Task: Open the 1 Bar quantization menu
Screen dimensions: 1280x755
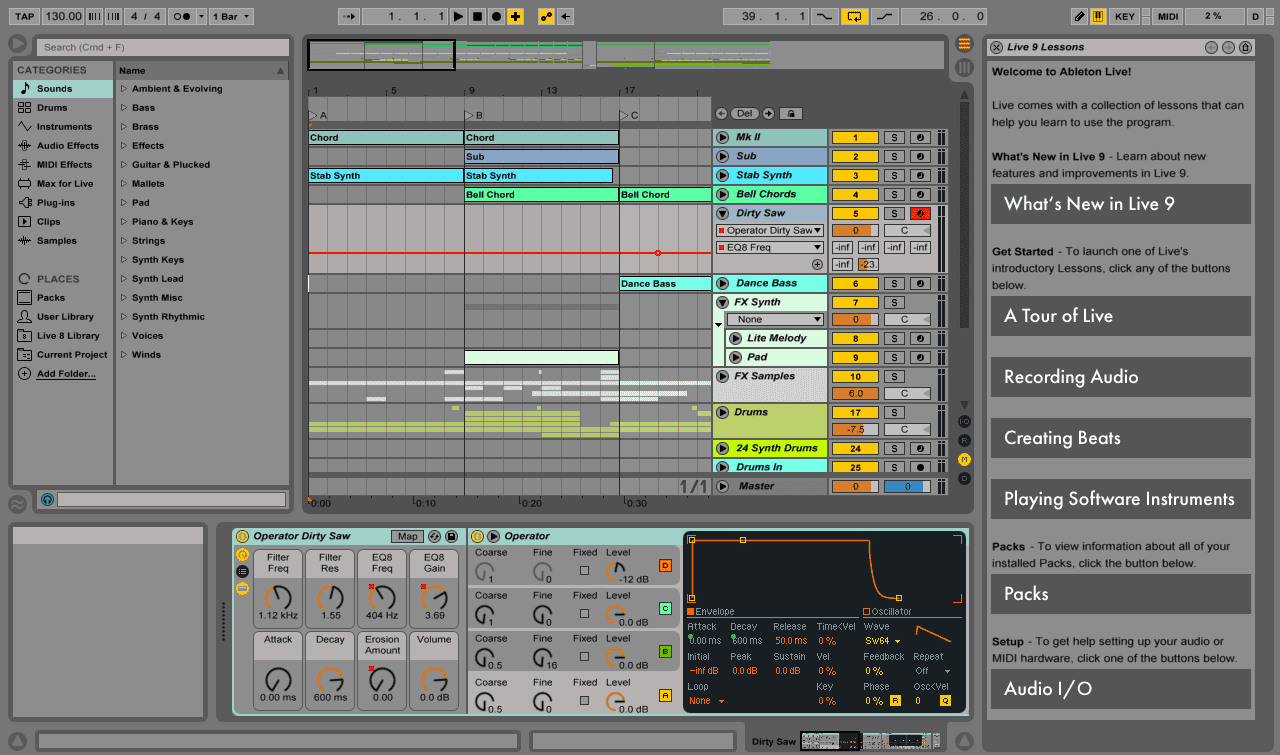Action: [x=231, y=16]
